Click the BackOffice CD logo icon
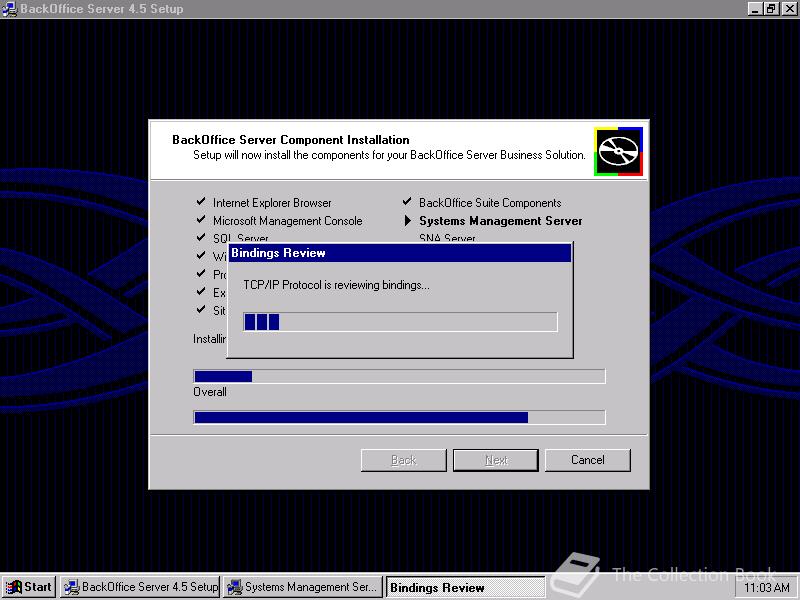 click(x=618, y=152)
